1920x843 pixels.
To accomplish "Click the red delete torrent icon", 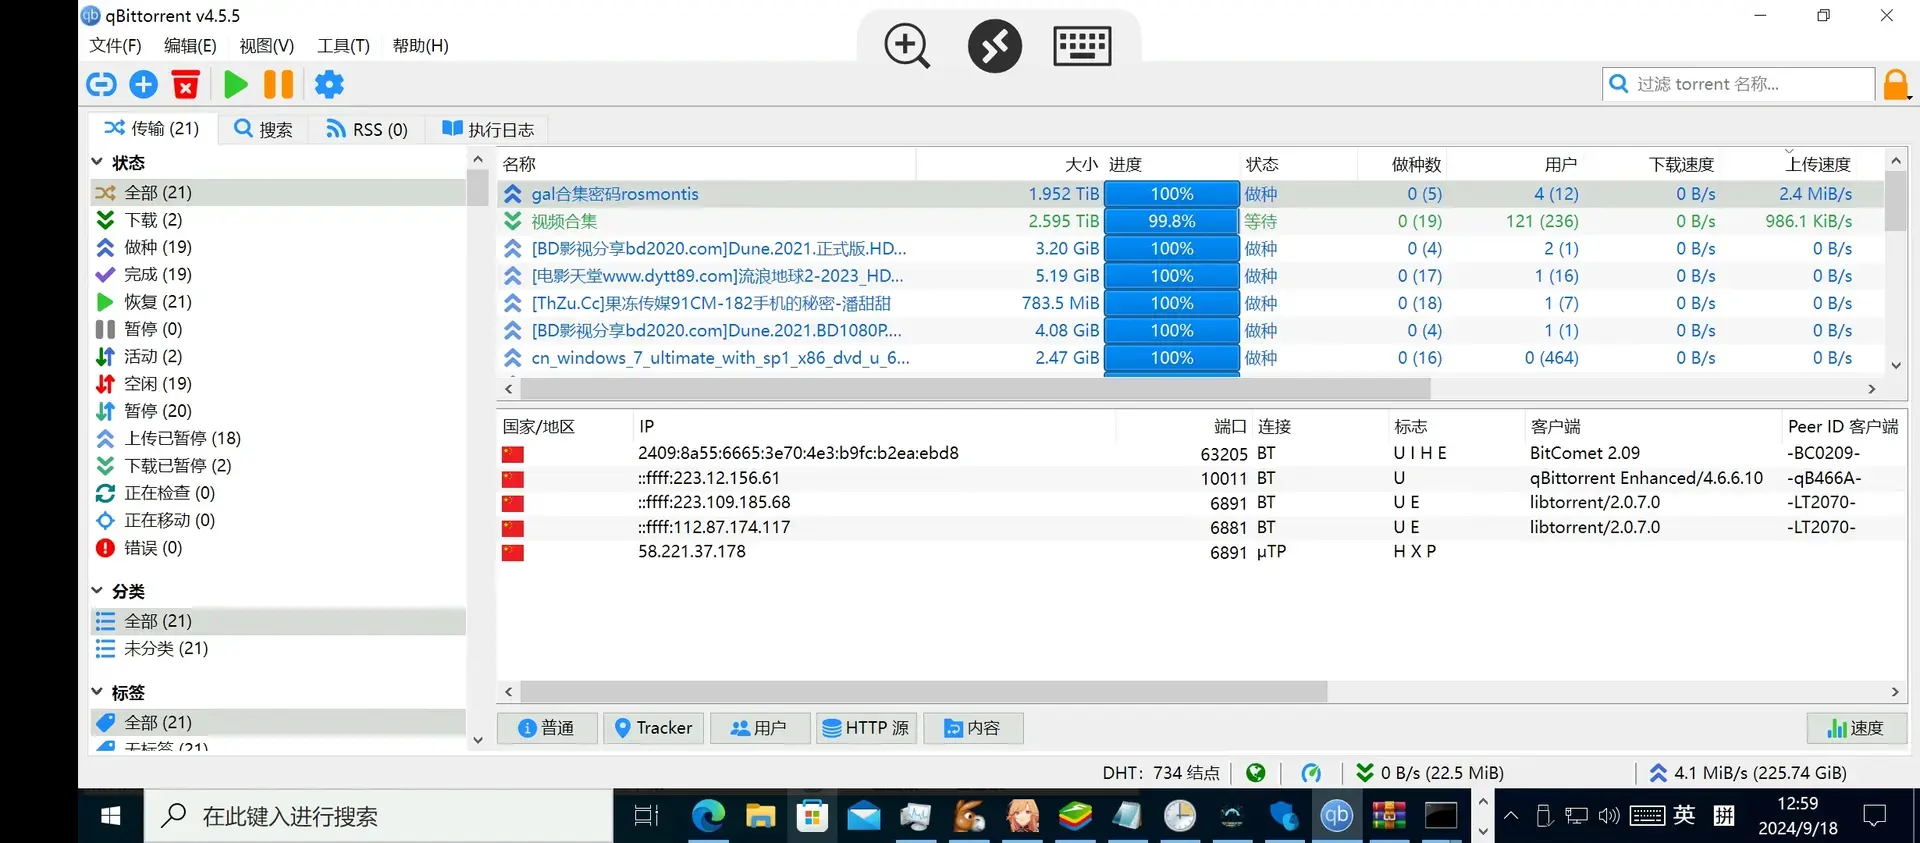I will [186, 85].
